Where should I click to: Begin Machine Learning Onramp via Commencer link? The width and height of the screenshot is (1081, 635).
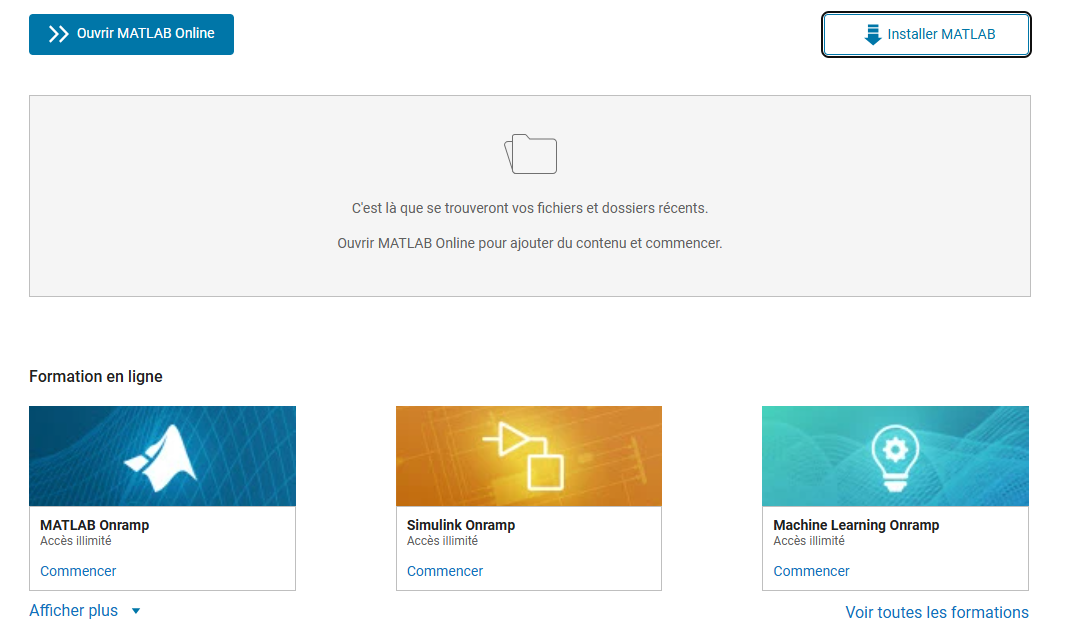pyautogui.click(x=811, y=571)
